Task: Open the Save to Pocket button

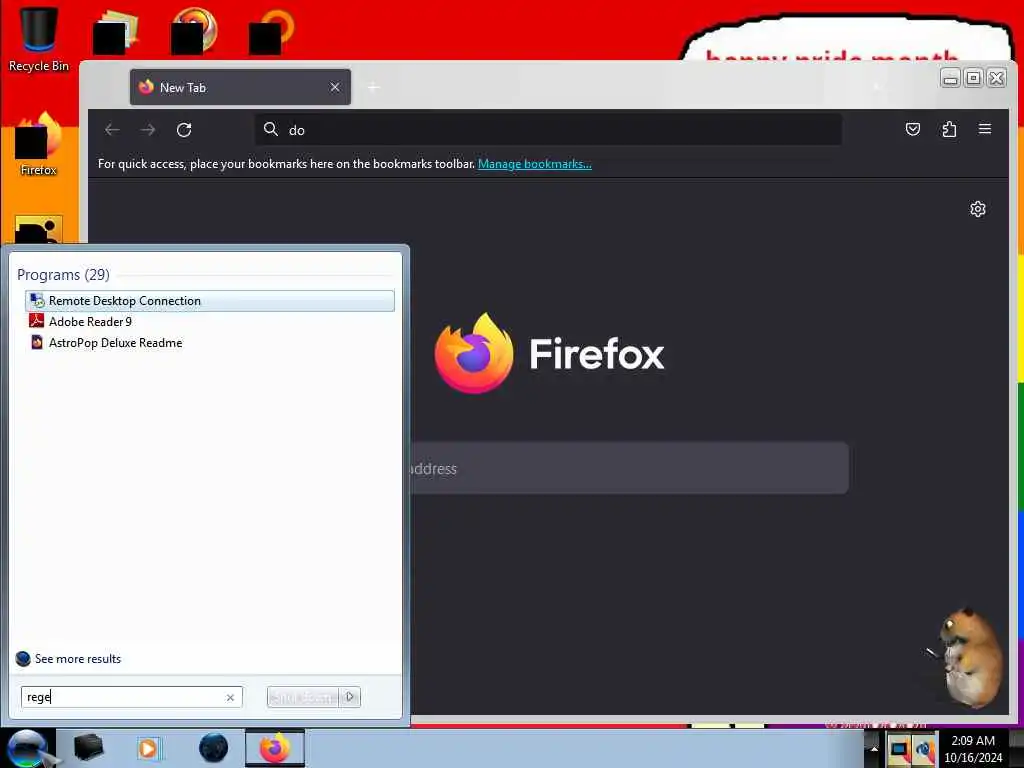Action: tap(913, 129)
